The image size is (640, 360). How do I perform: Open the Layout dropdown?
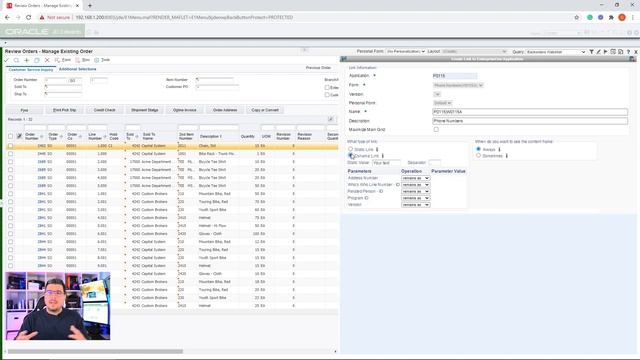tap(474, 52)
